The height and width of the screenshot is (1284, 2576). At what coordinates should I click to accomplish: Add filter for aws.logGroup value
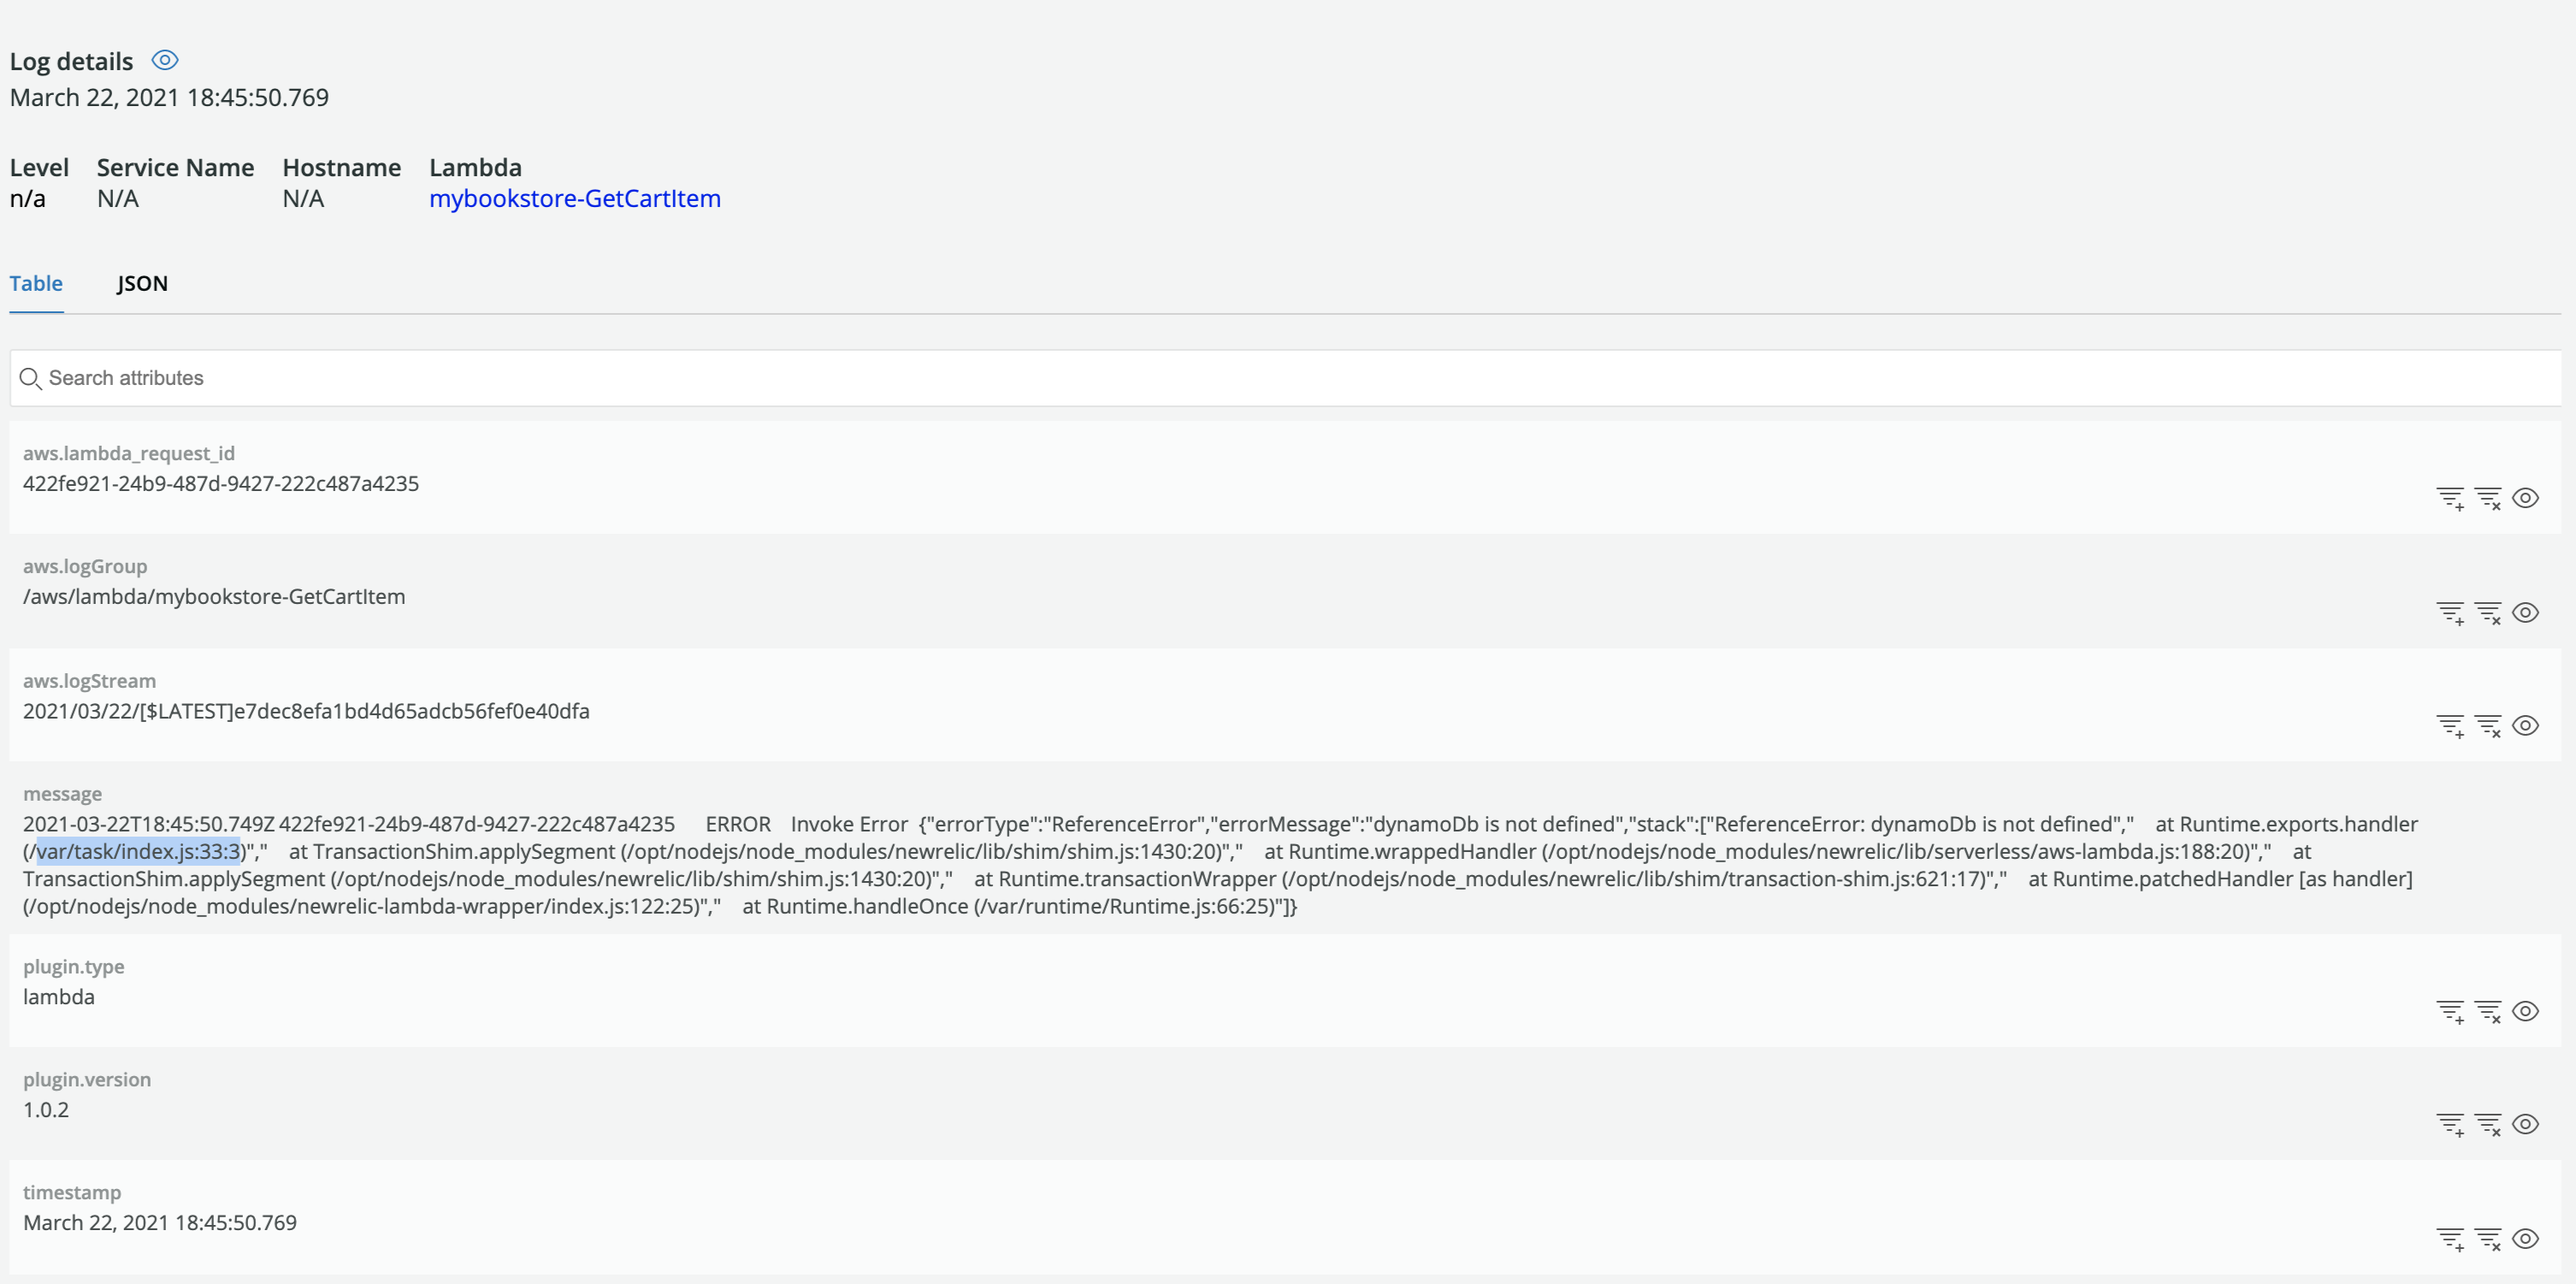coord(2450,613)
